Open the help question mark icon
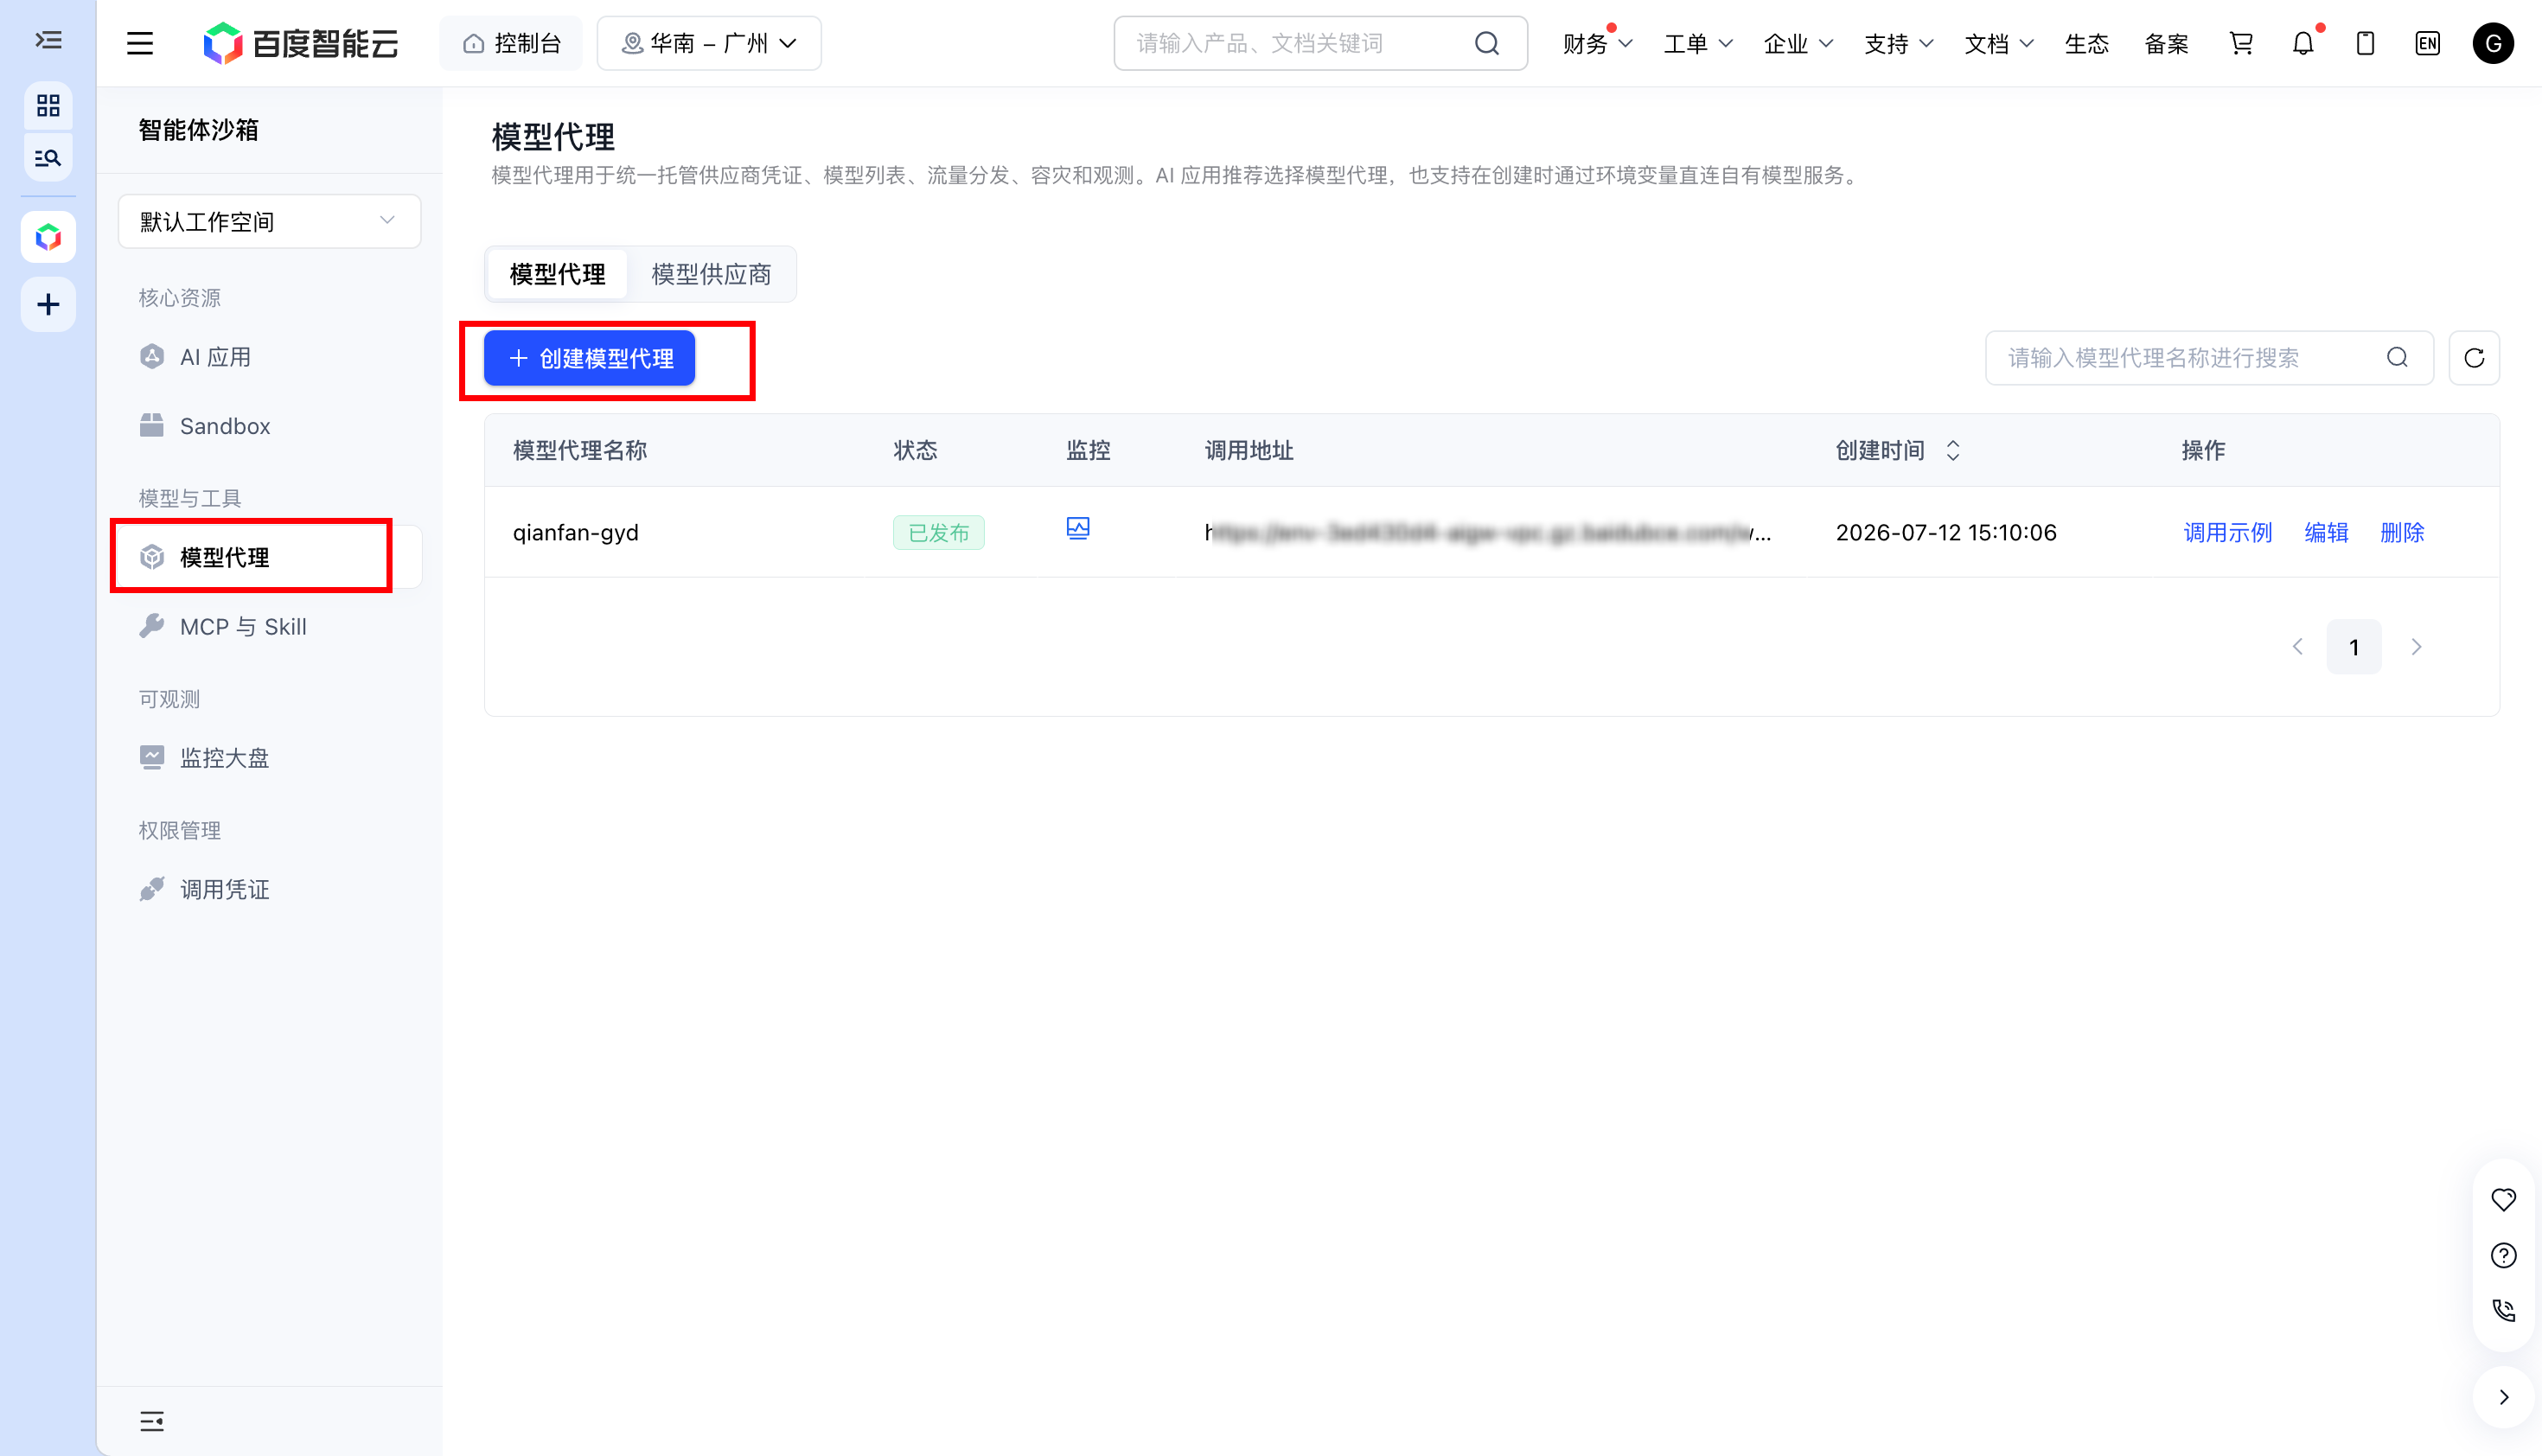This screenshot has width=2542, height=1456. coord(2503,1255)
